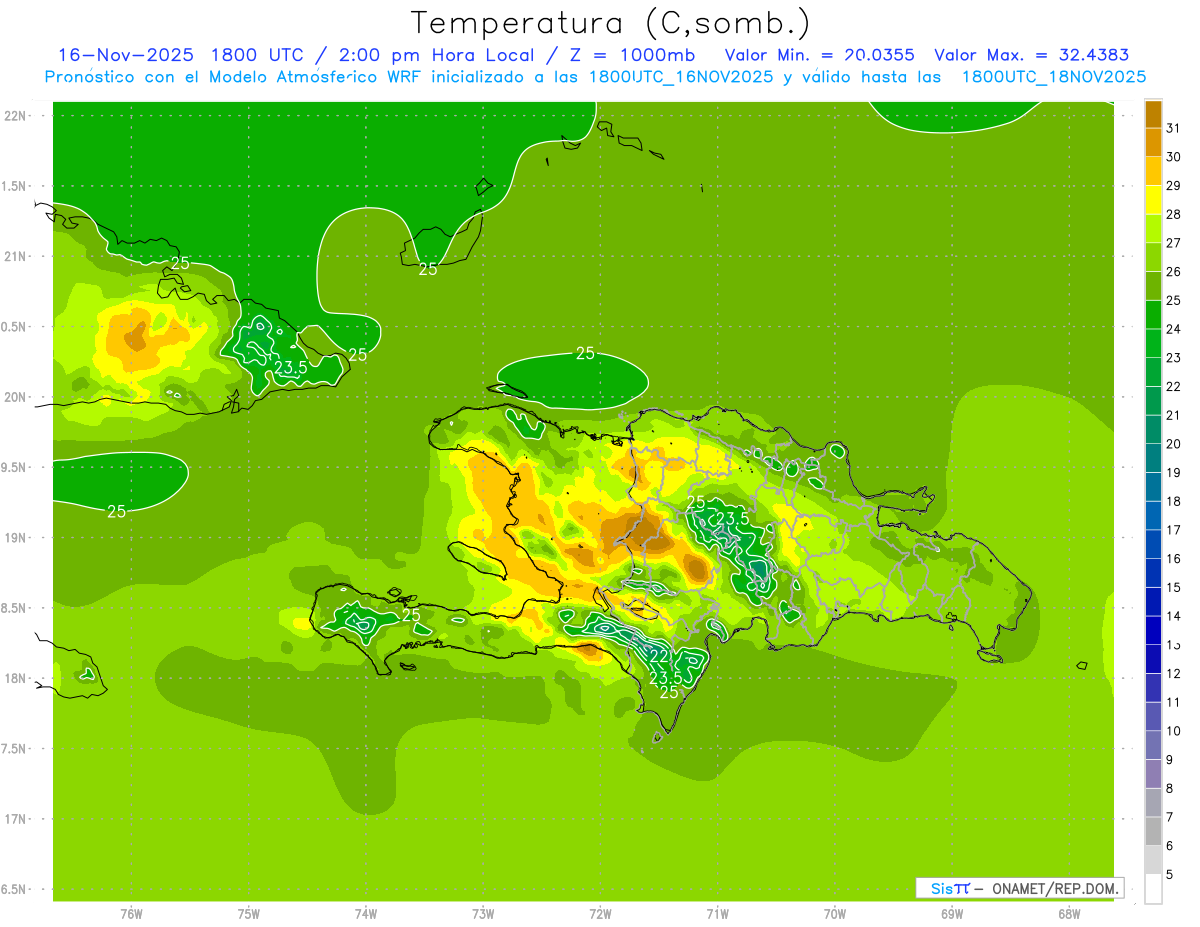Click the '22N' latitude axis label
The width and height of the screenshot is (1200, 927).
(15, 115)
